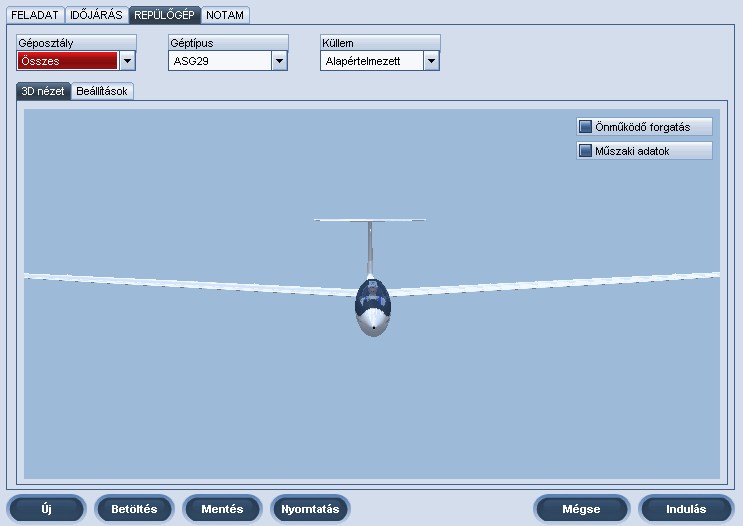Select the REPÜLŐGÉP tab
Image resolution: width=743 pixels, height=526 pixels.
tap(165, 16)
